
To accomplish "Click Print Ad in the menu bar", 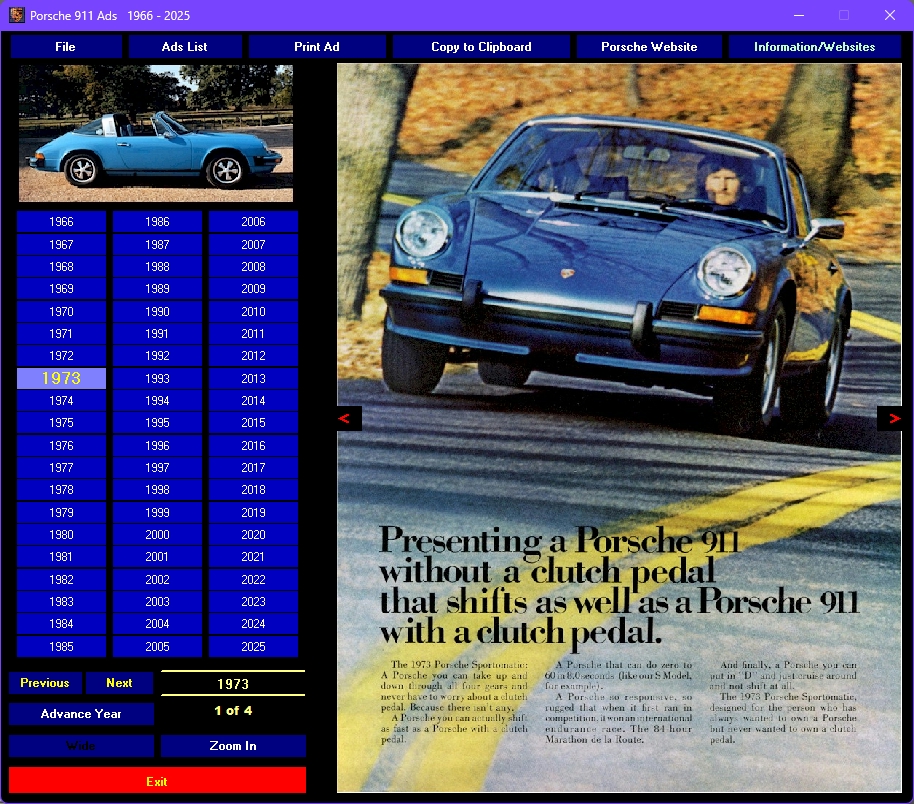I will (x=317, y=47).
